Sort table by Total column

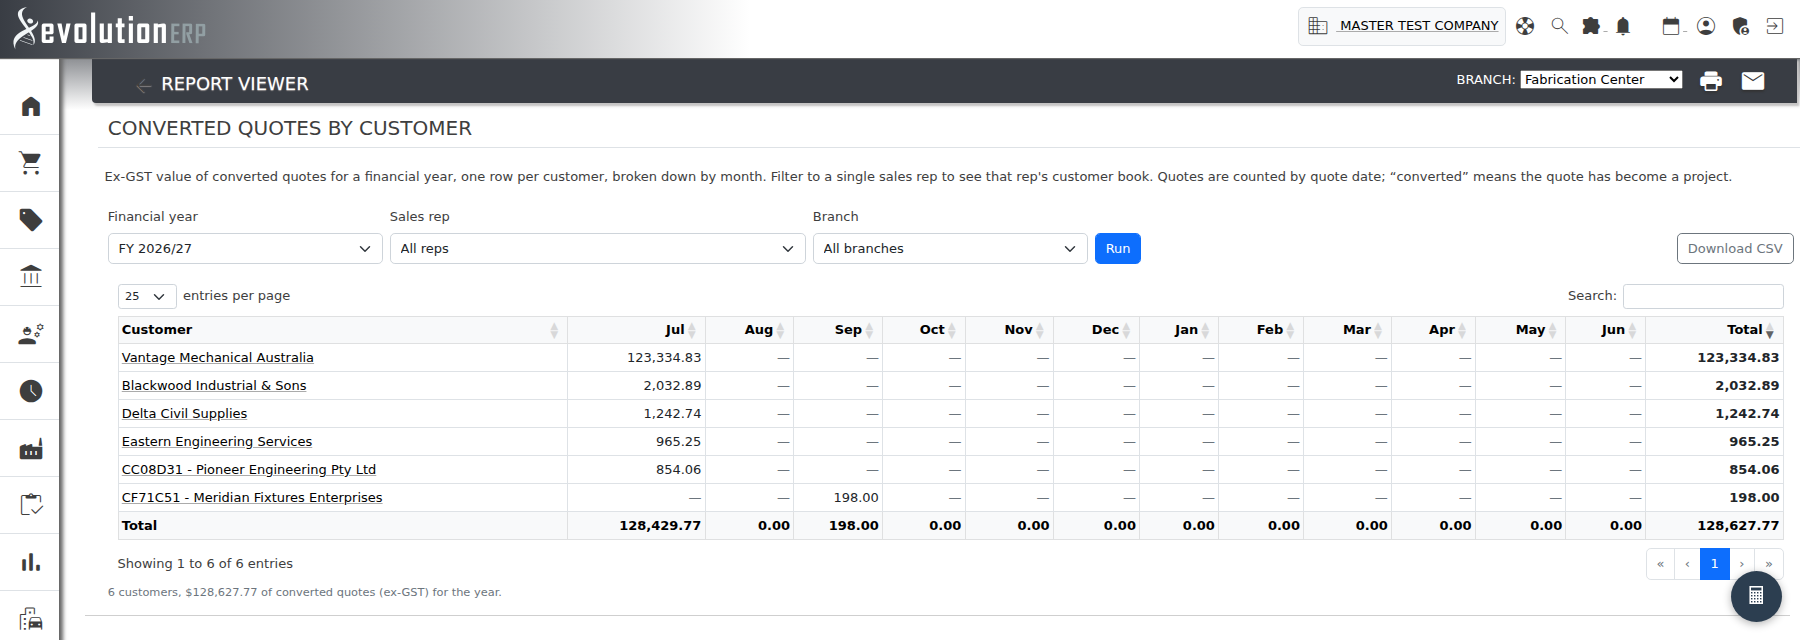coord(1714,330)
